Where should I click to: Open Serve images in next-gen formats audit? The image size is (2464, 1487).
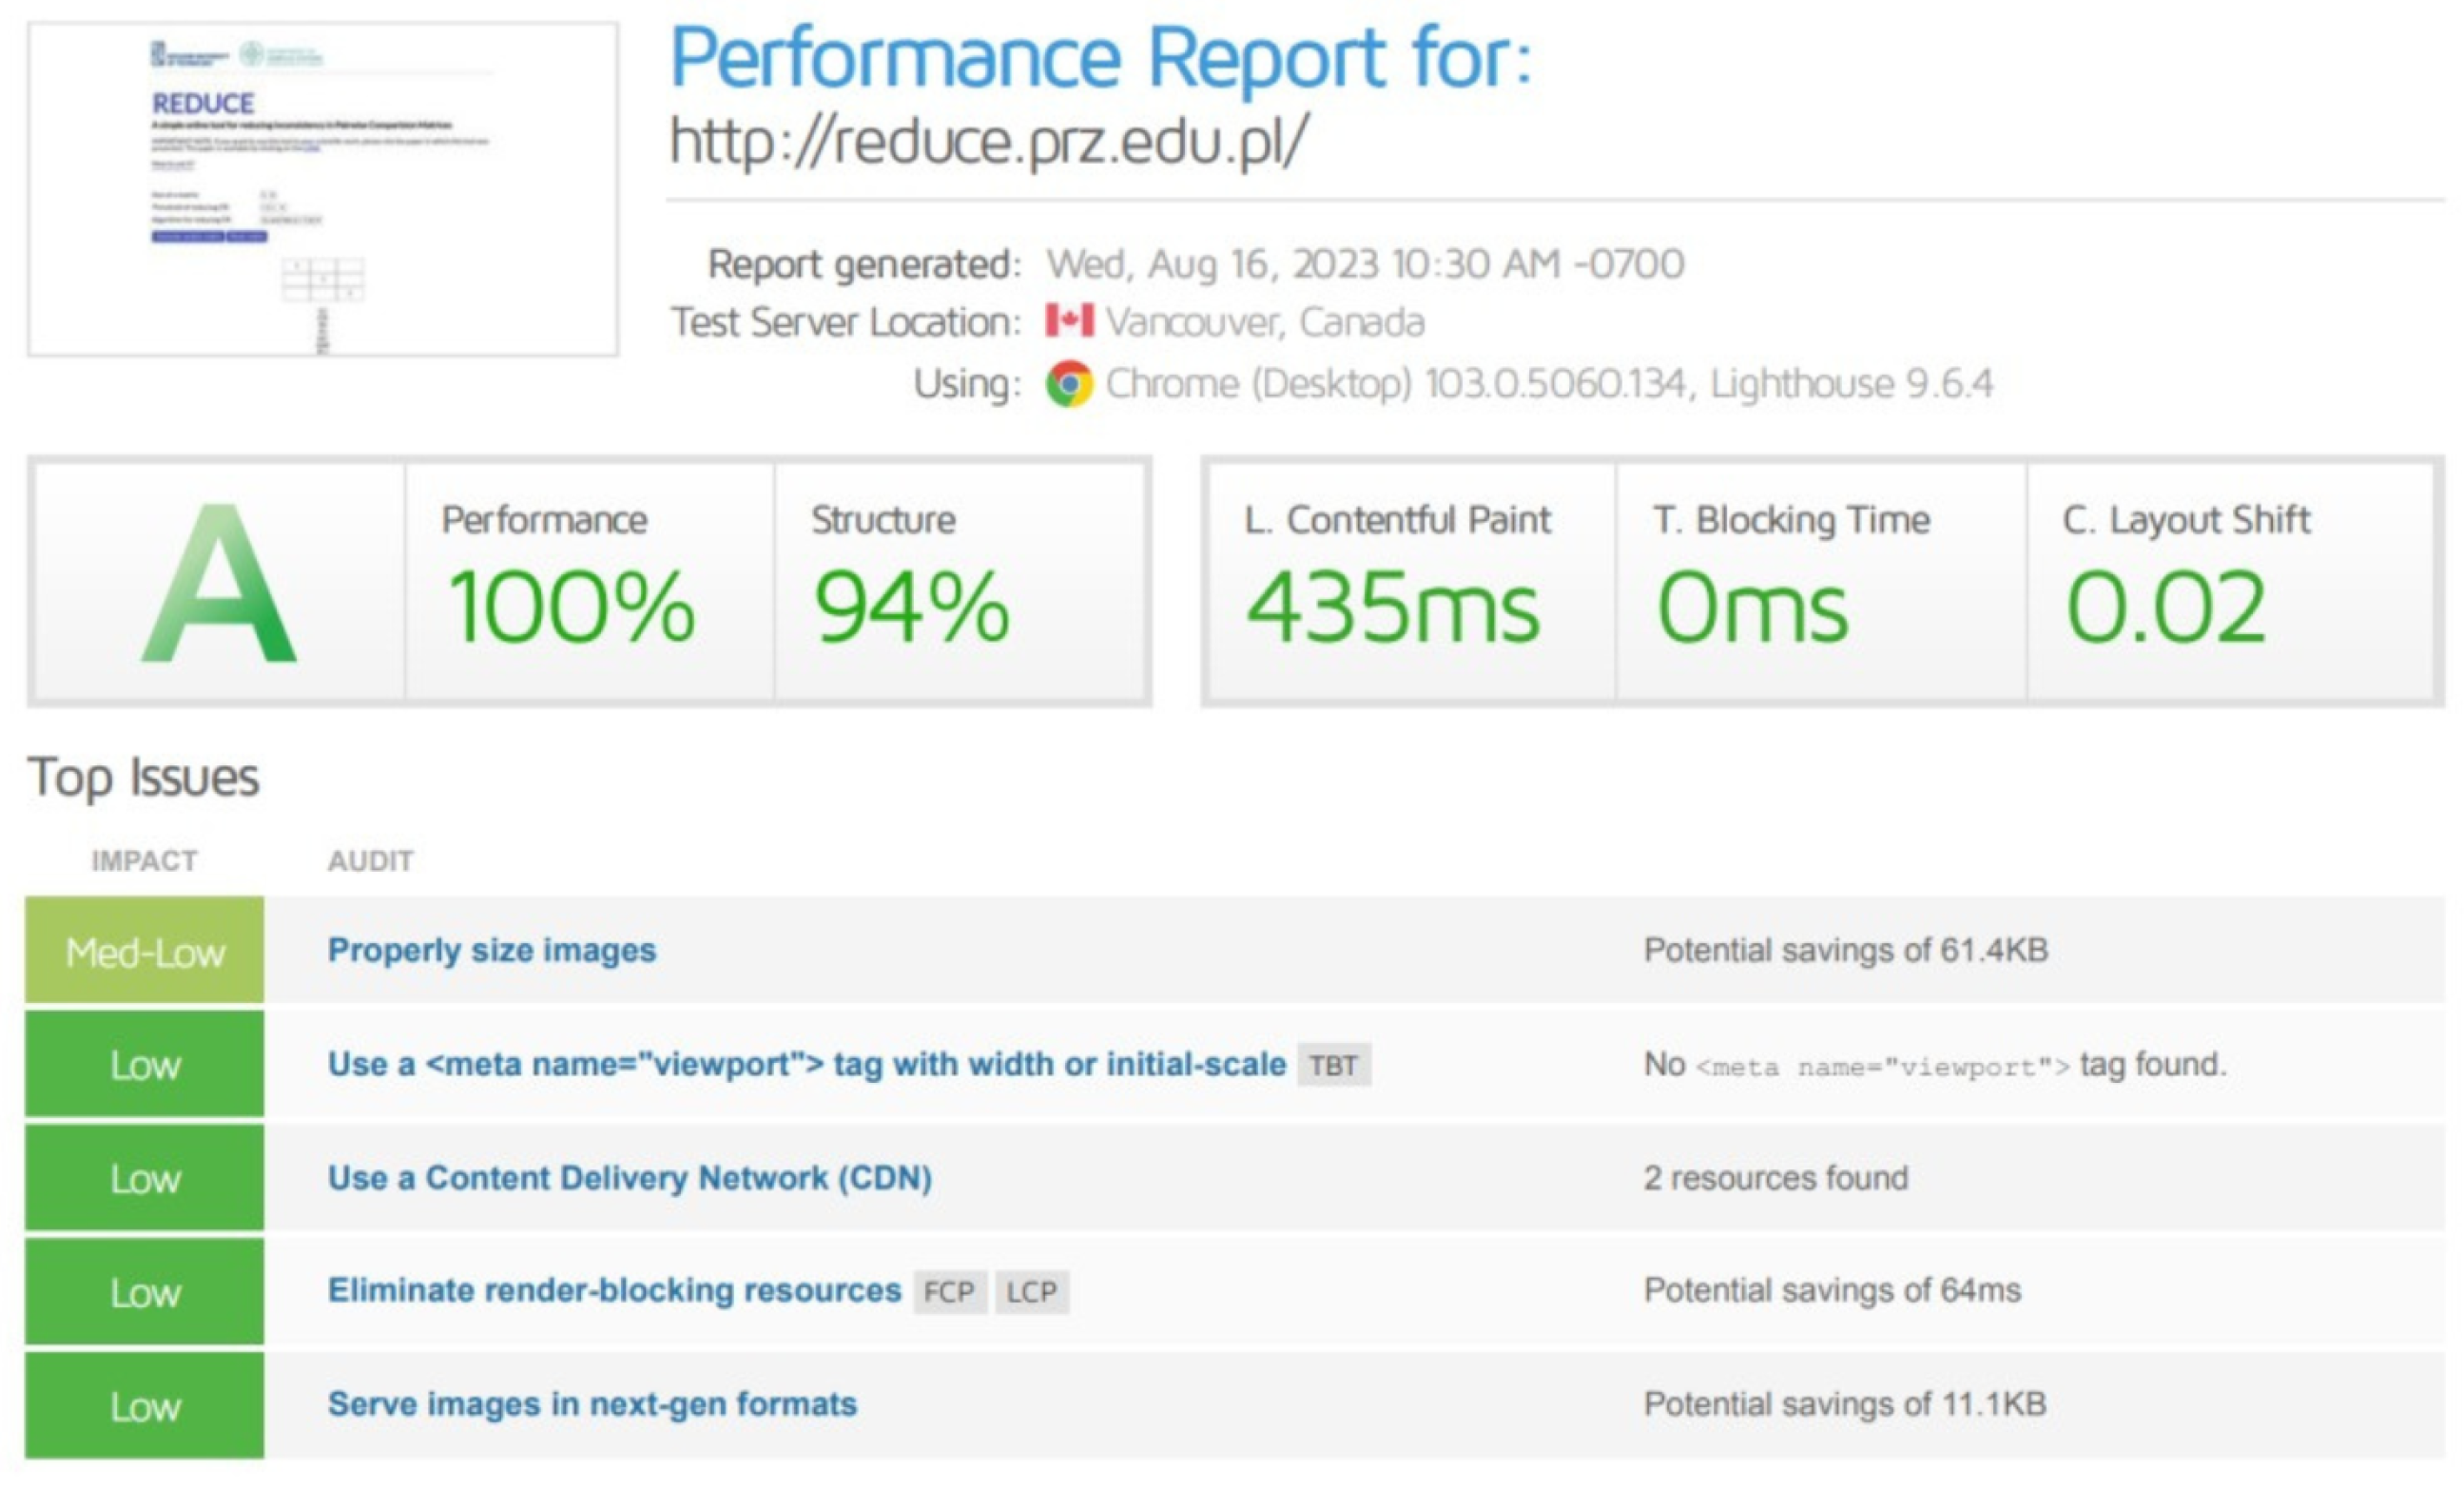point(592,1405)
